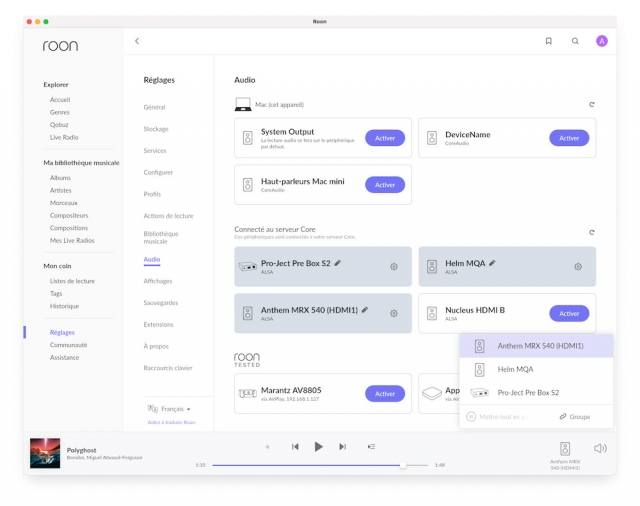Open Extensions settings tab

(x=158, y=324)
